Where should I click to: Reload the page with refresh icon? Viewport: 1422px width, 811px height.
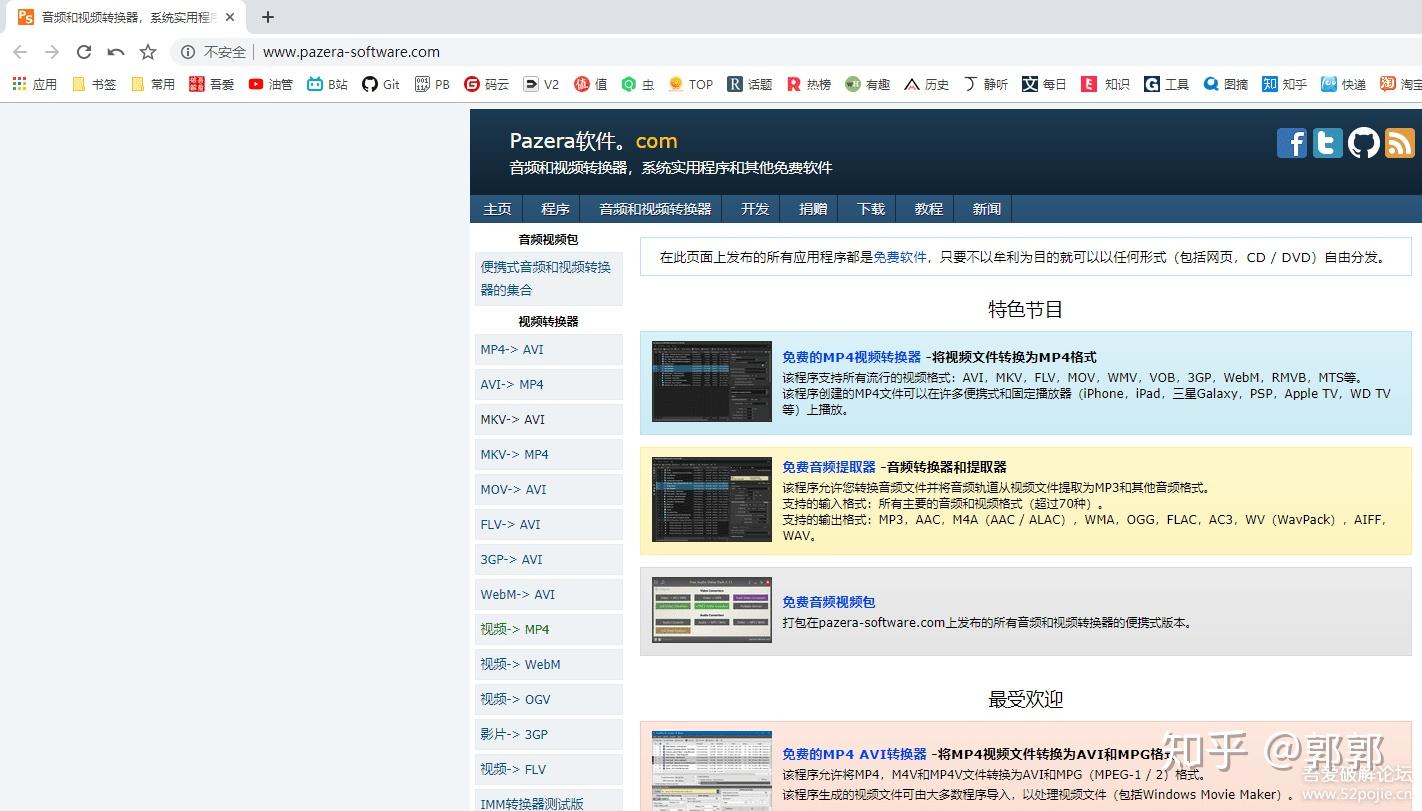tap(84, 52)
